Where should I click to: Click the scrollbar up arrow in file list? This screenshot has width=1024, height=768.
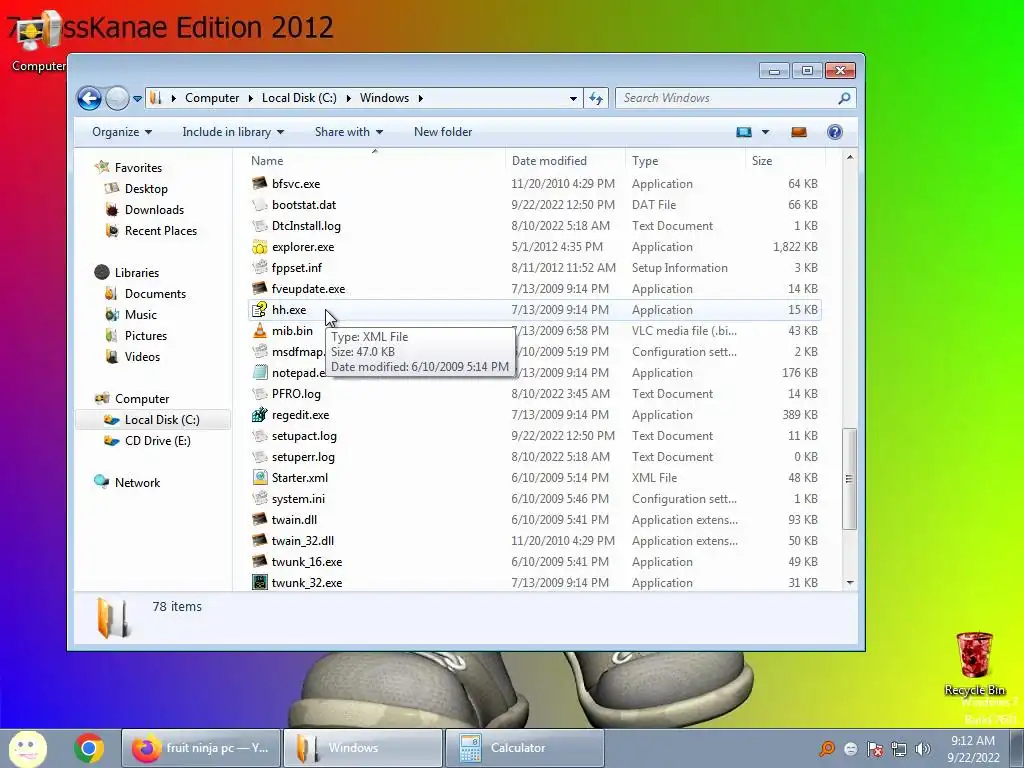coord(850,157)
